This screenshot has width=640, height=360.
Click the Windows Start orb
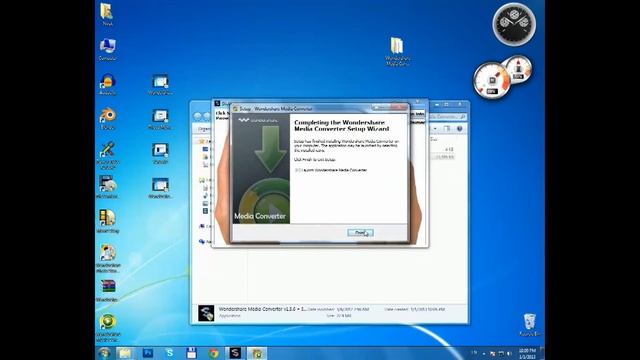pyautogui.click(x=104, y=353)
